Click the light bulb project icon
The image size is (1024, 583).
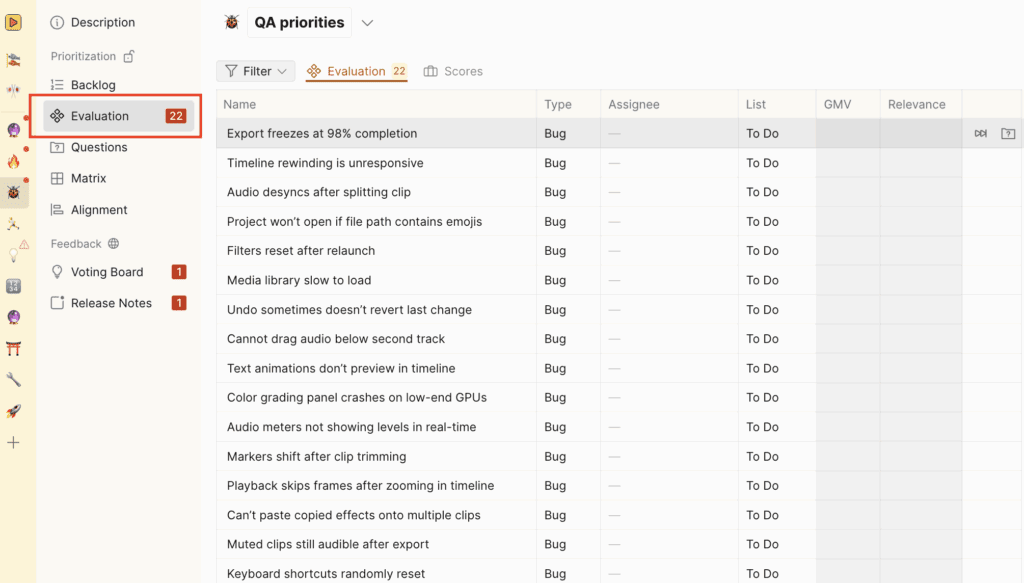tap(13, 255)
